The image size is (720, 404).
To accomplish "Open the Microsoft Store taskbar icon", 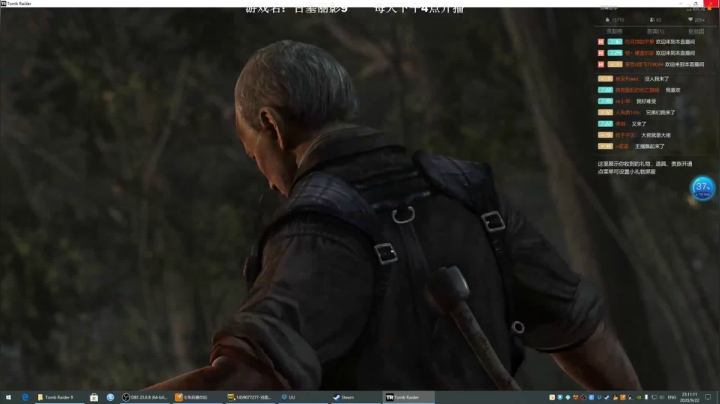I will pos(94,398).
